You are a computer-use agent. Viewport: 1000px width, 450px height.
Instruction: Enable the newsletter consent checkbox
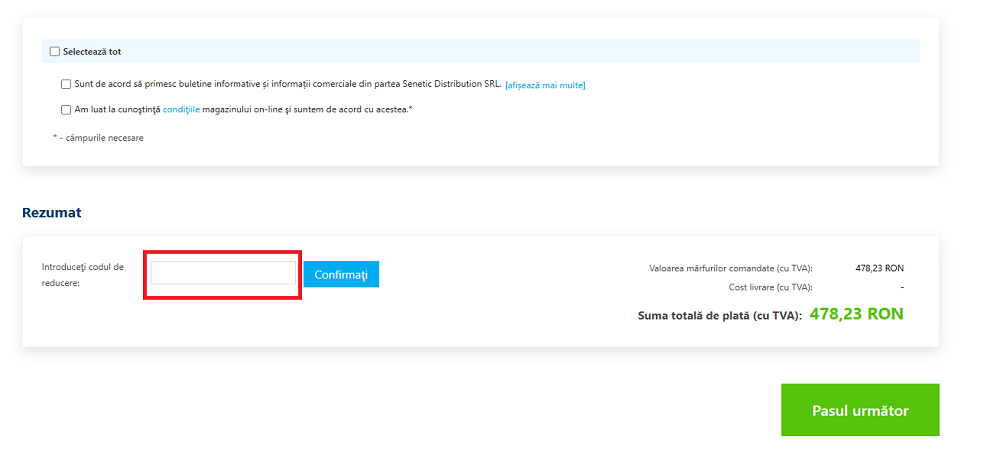pos(66,85)
